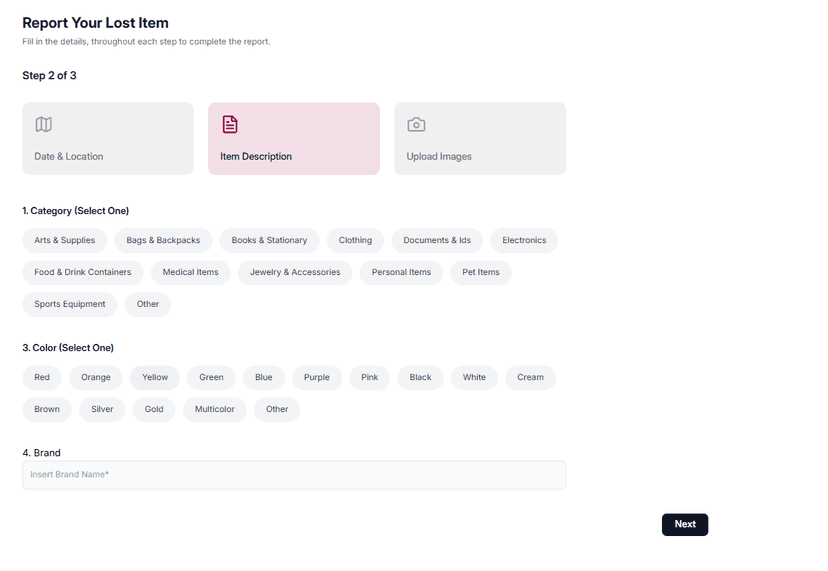Choose the Bags & Backpacks category
Image resolution: width=828 pixels, height=571 pixels.
pos(163,240)
